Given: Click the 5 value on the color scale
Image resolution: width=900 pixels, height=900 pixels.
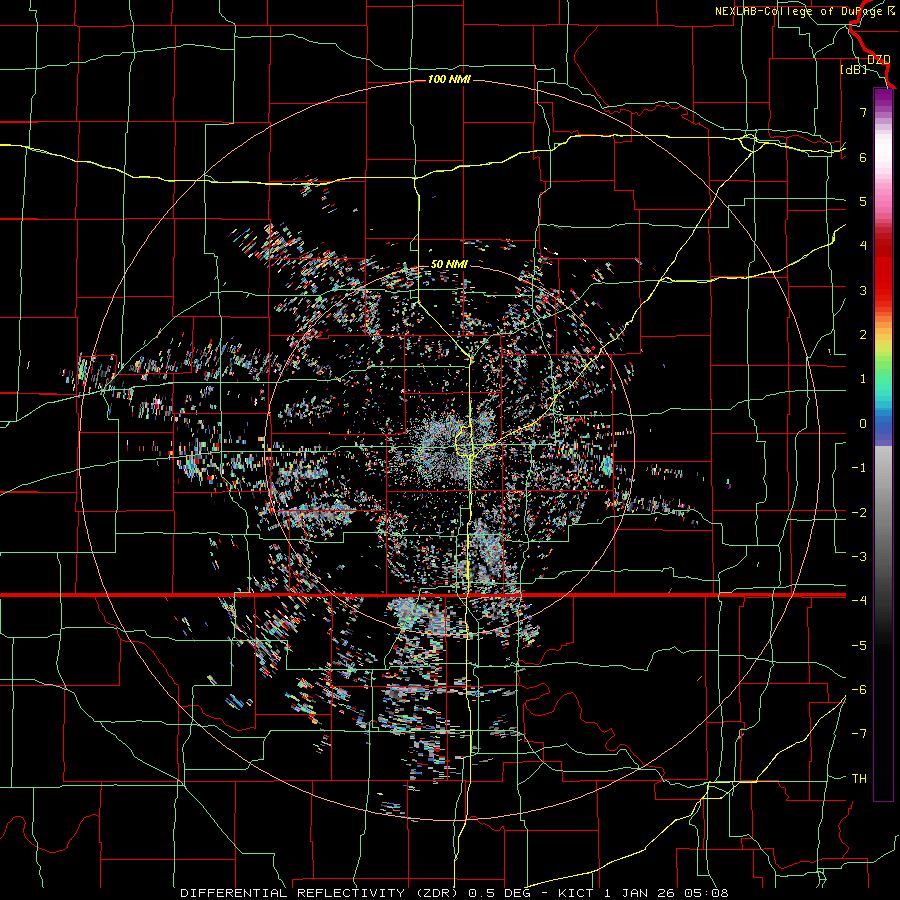Looking at the screenshot, I should click(x=863, y=201).
